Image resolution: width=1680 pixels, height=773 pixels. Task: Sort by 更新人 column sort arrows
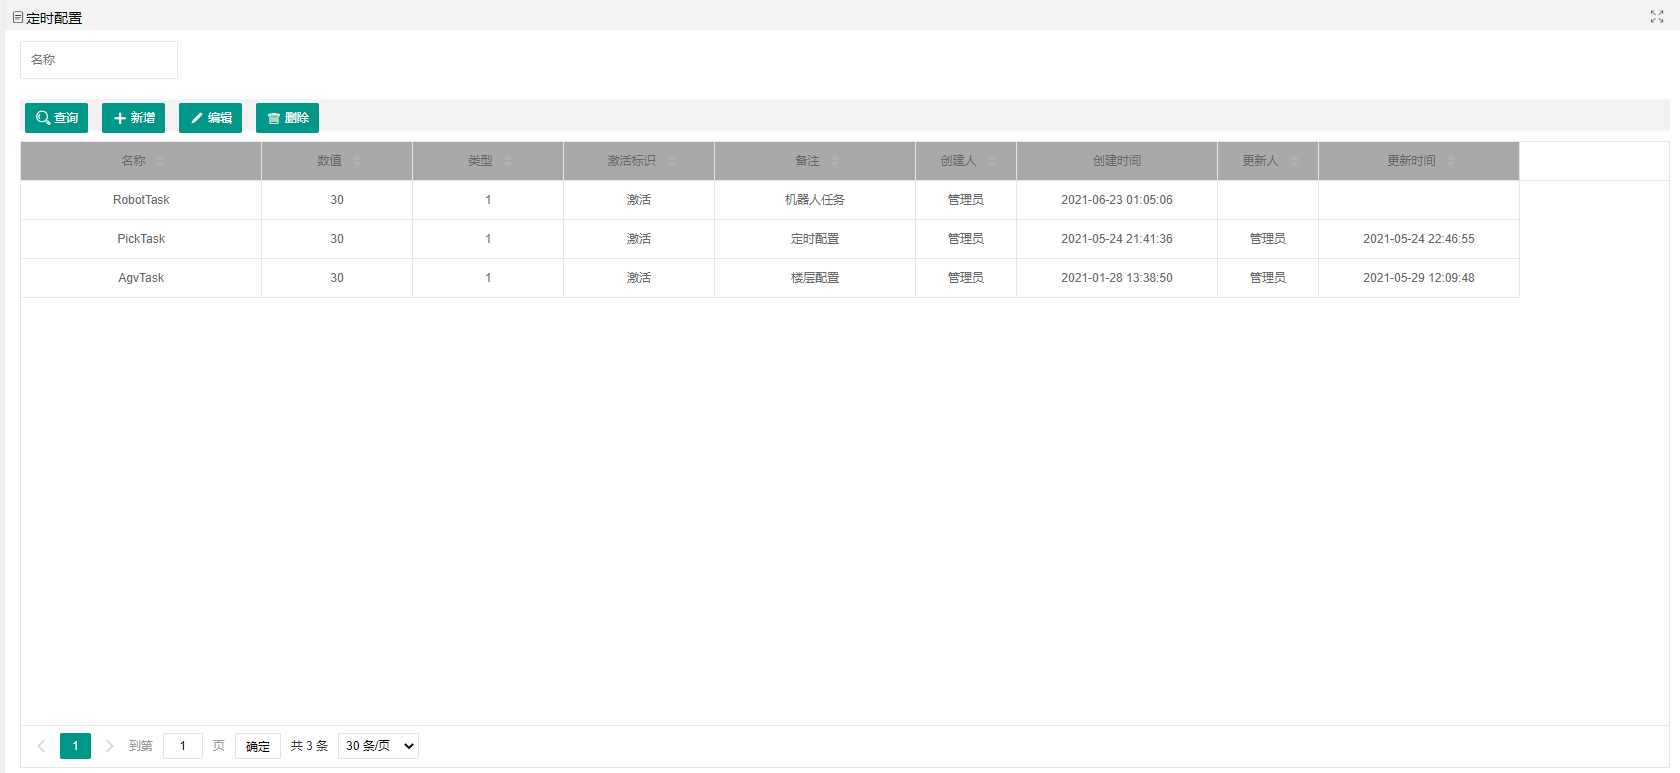pos(1294,161)
